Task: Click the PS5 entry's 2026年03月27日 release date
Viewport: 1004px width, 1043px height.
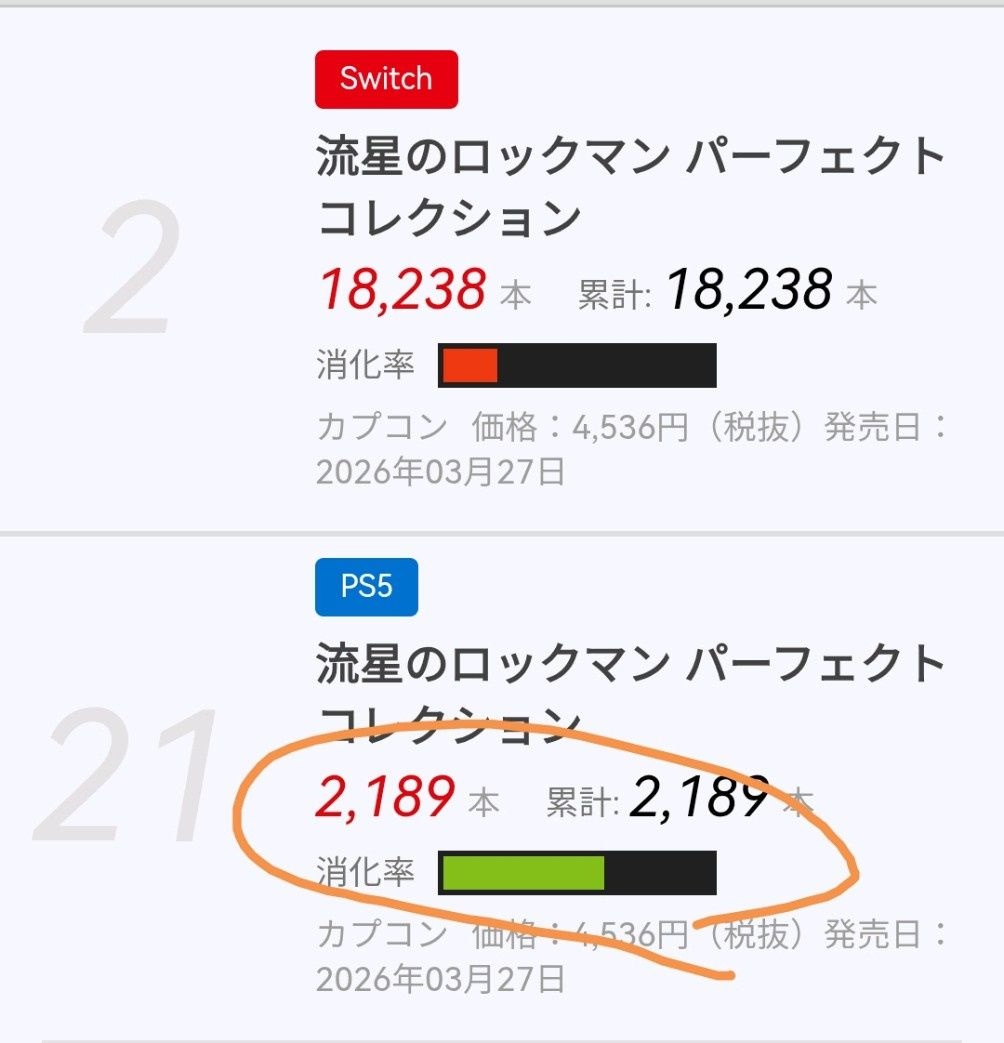Action: pyautogui.click(x=440, y=977)
